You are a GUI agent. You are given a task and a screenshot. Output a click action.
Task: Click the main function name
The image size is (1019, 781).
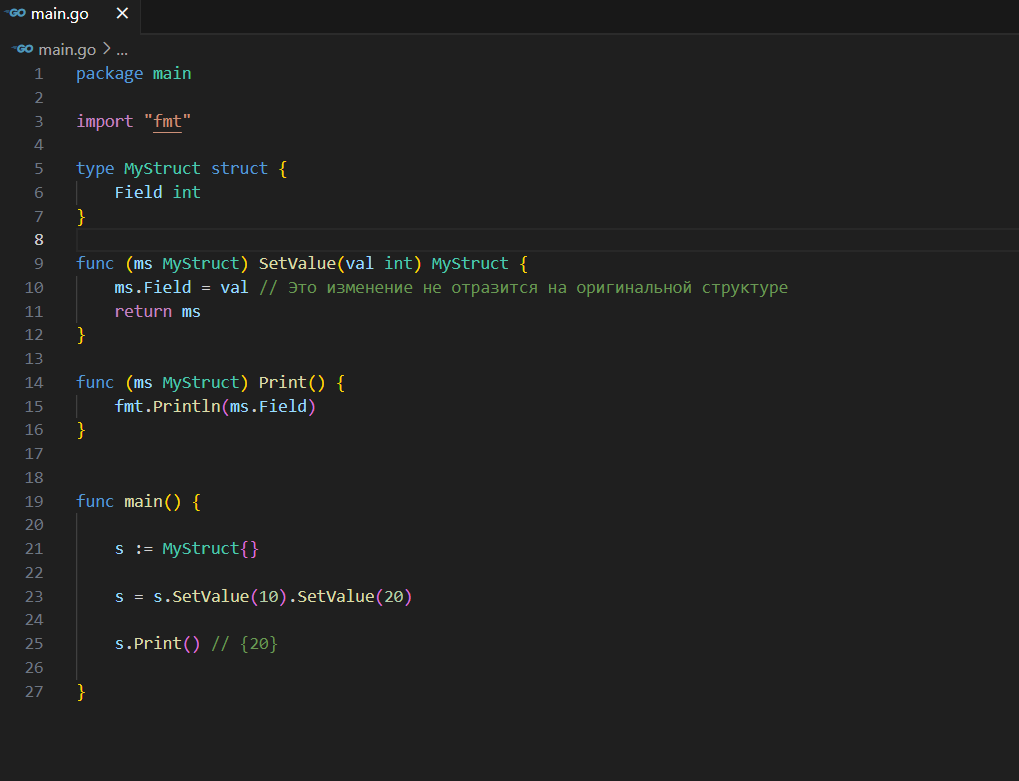pos(143,502)
